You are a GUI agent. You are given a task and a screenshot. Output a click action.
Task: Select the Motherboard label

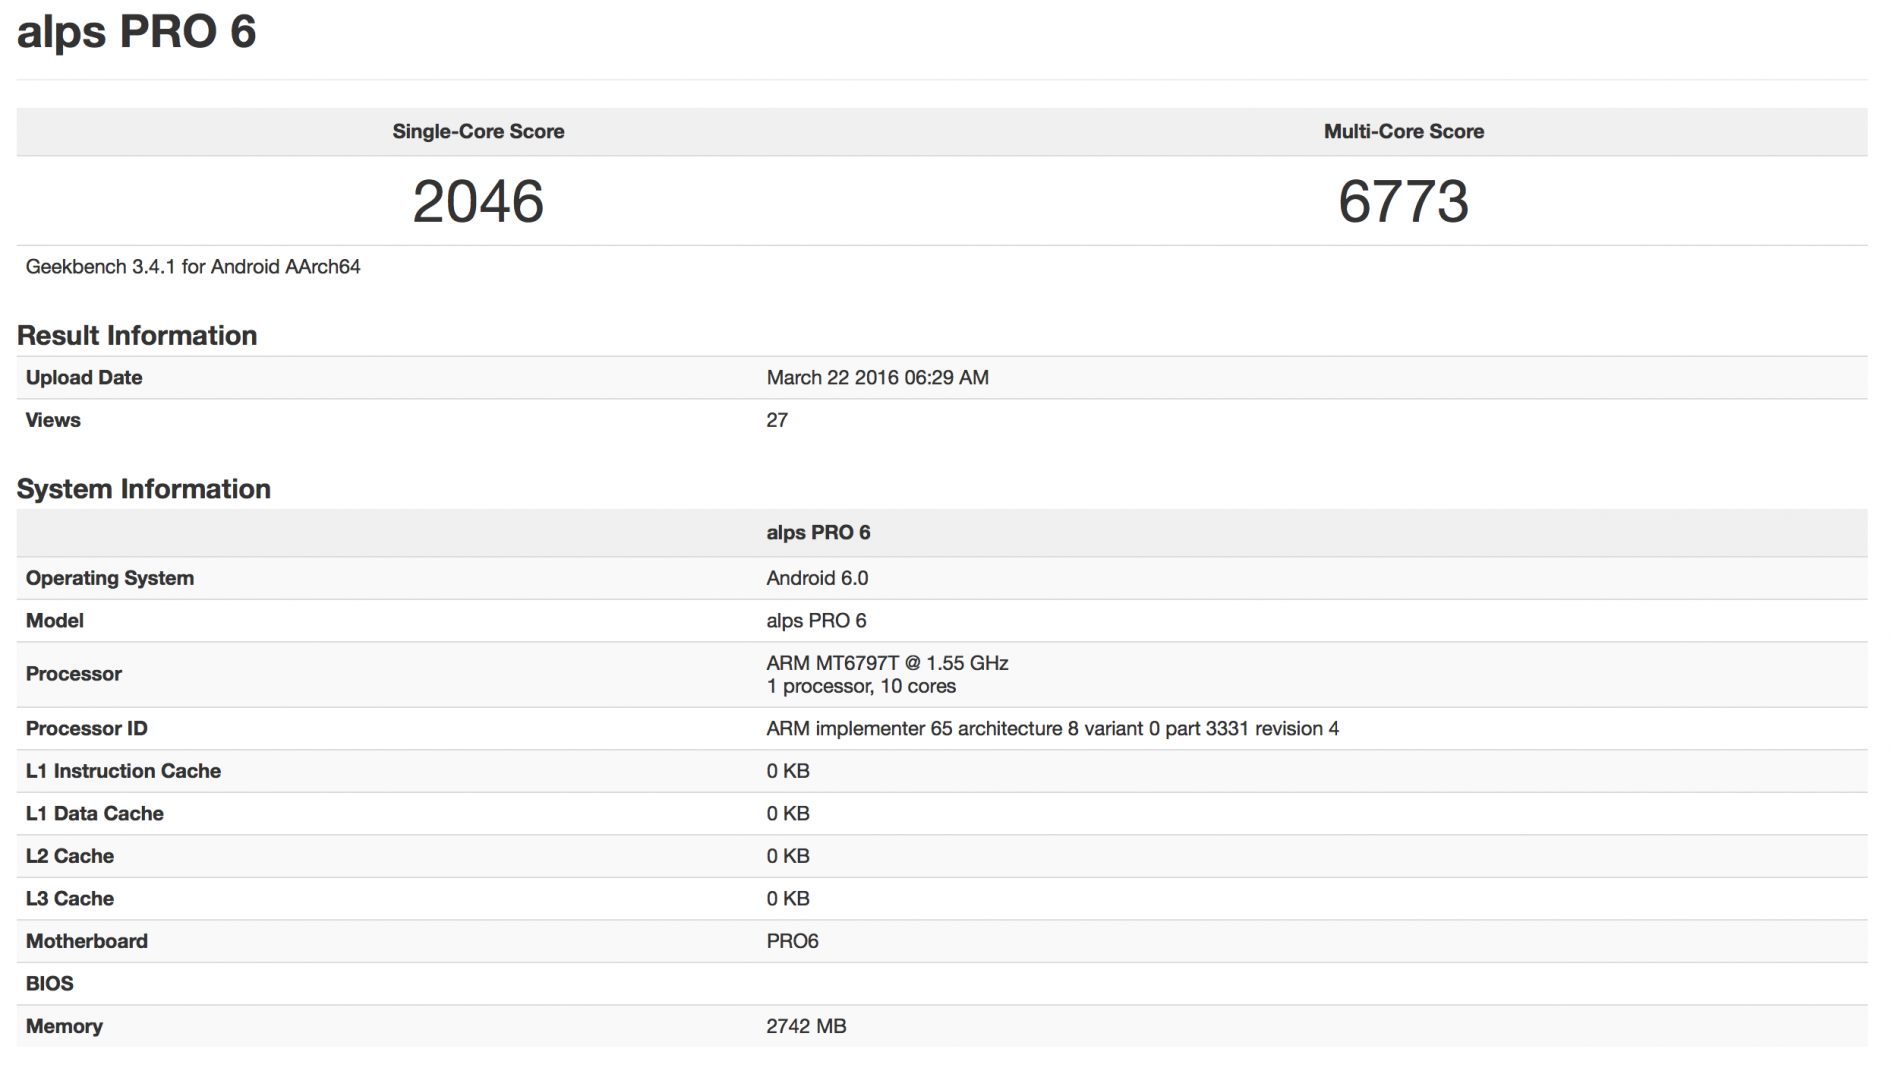(x=87, y=941)
